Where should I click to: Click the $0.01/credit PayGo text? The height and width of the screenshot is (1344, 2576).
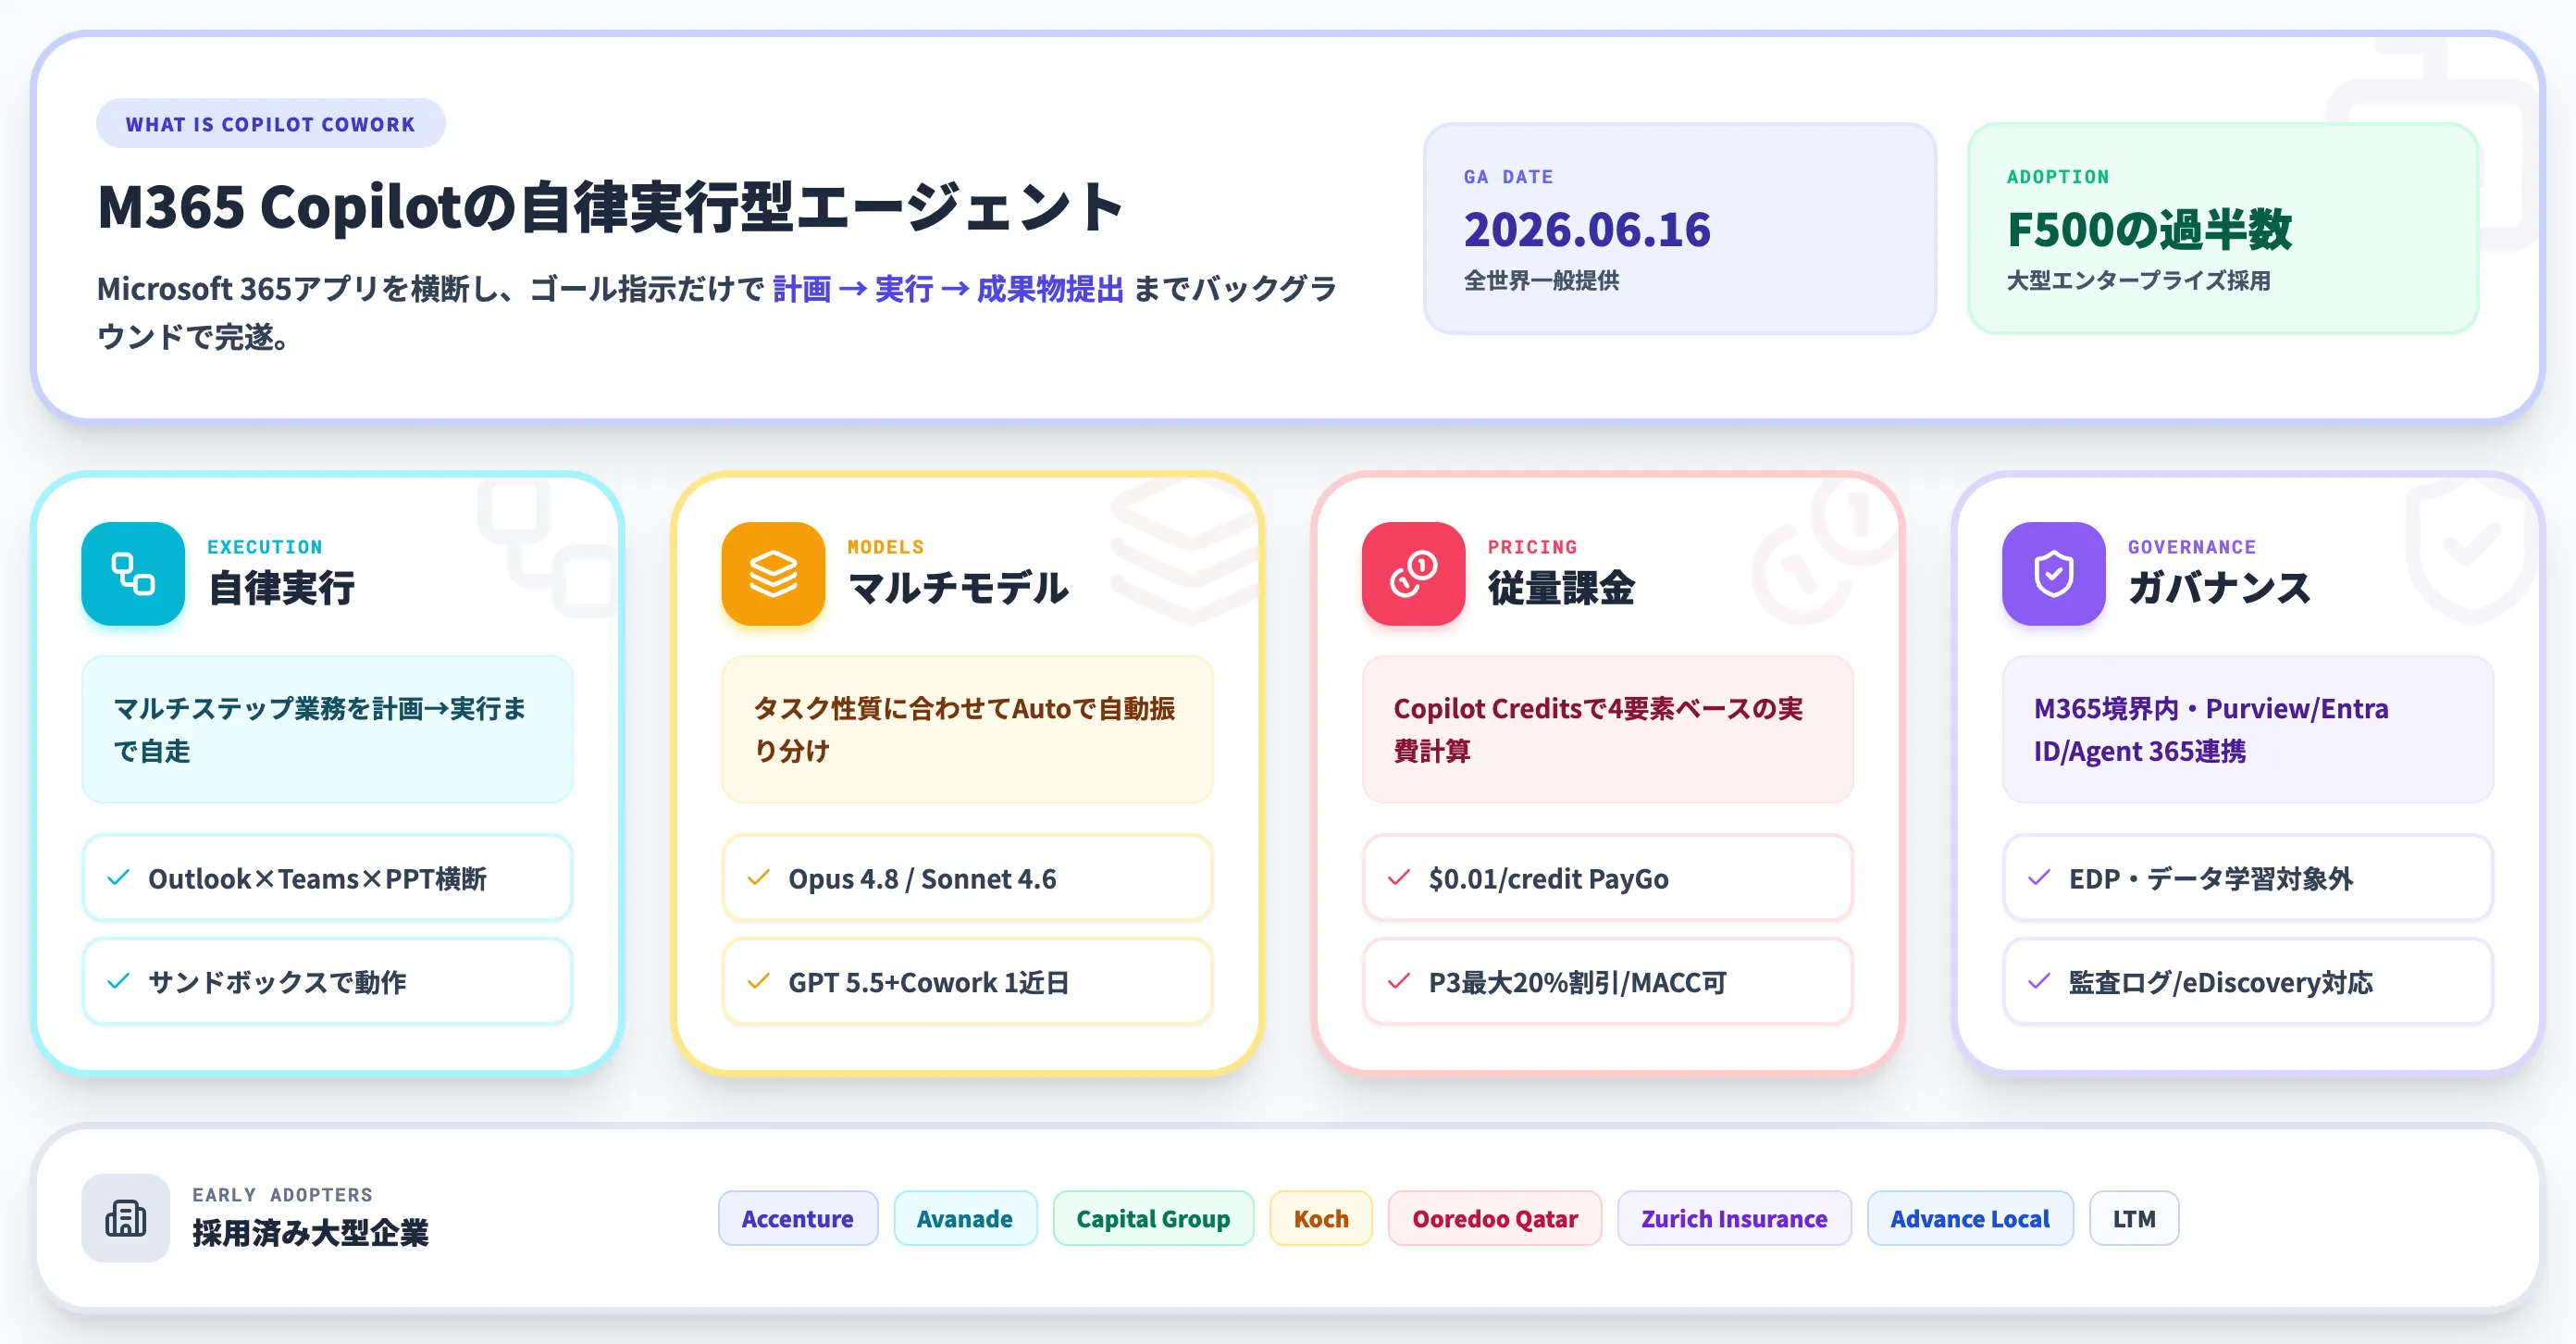[1548, 879]
